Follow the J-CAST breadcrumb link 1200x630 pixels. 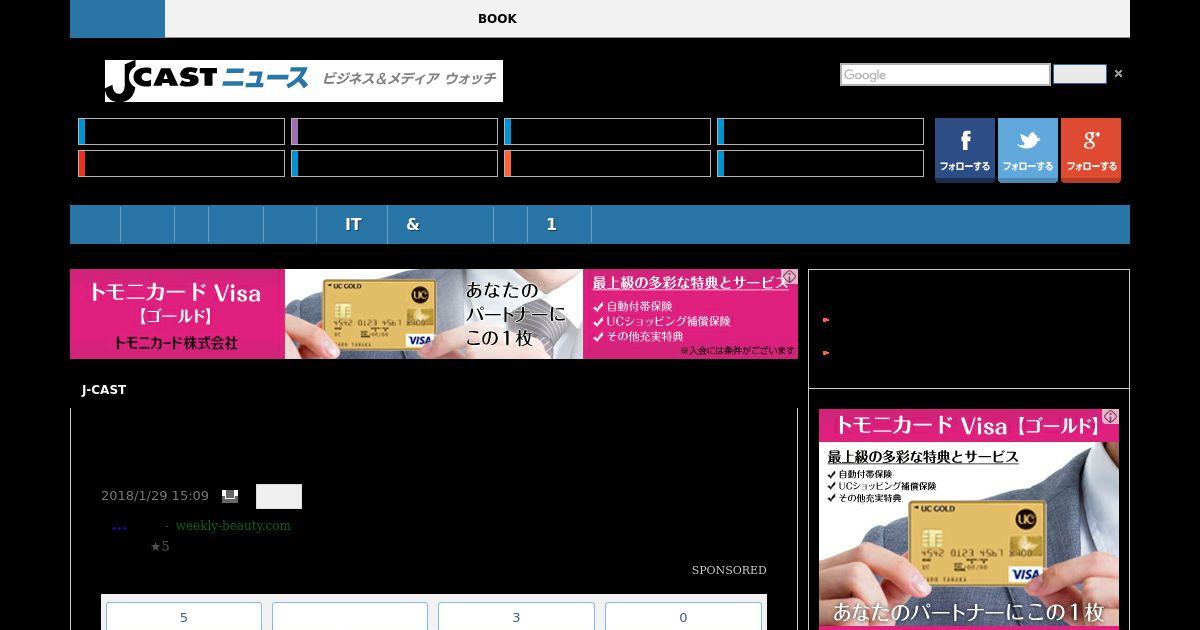pos(104,390)
